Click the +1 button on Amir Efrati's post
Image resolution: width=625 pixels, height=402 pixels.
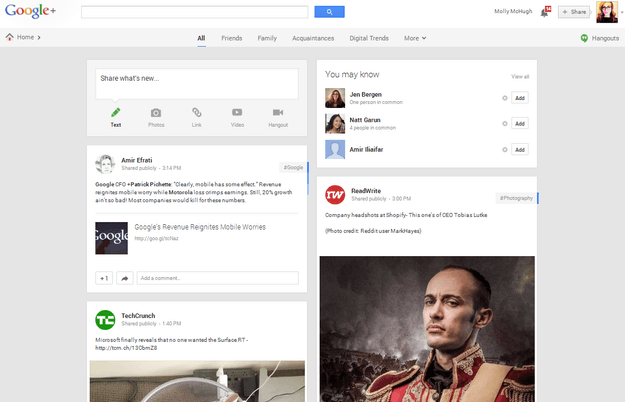click(104, 278)
